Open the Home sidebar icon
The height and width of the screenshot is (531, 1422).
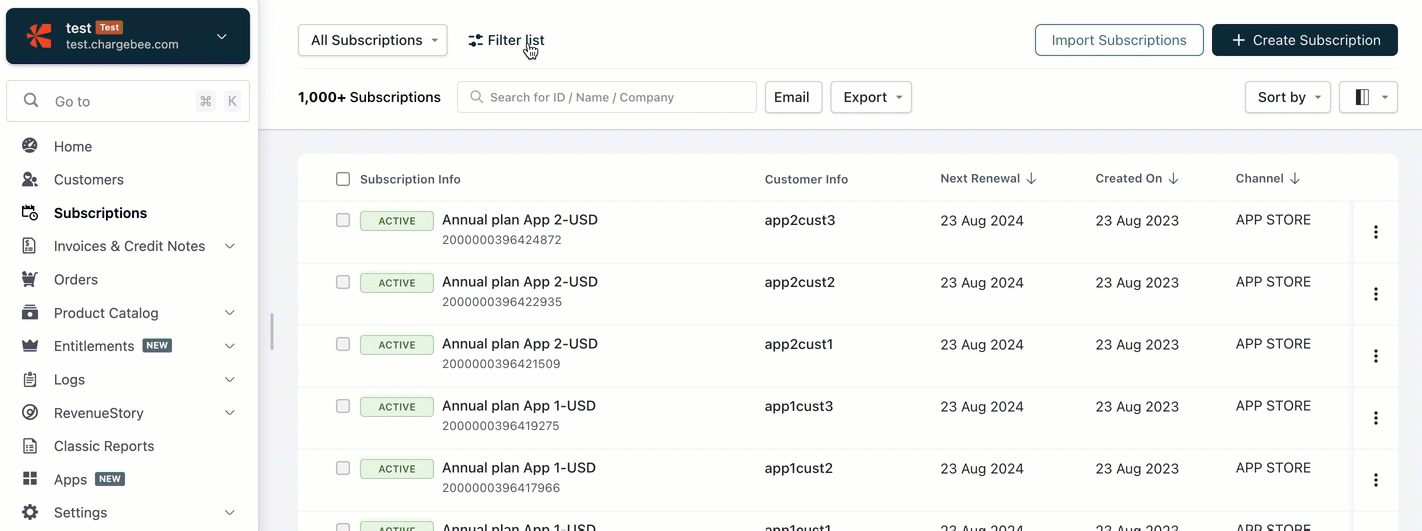coord(30,146)
